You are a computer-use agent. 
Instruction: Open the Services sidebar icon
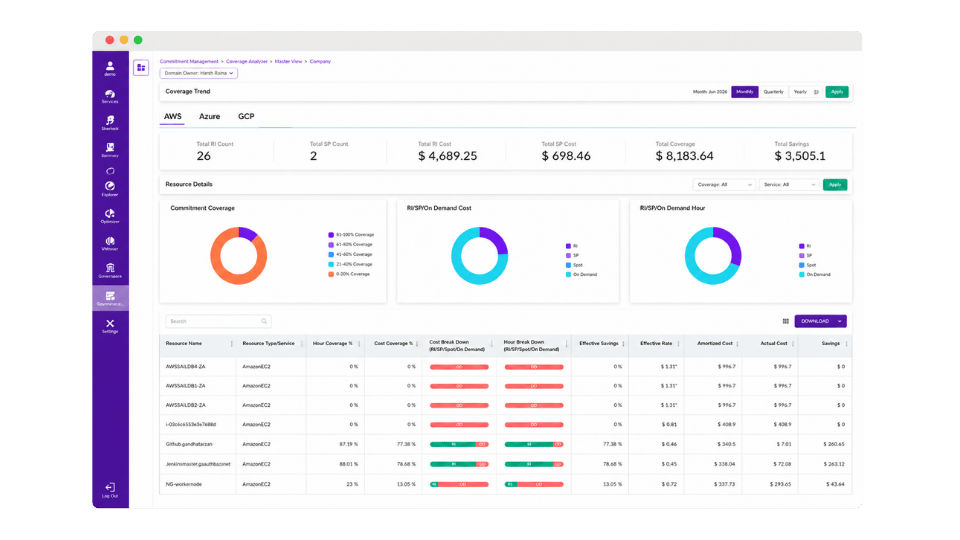110,96
